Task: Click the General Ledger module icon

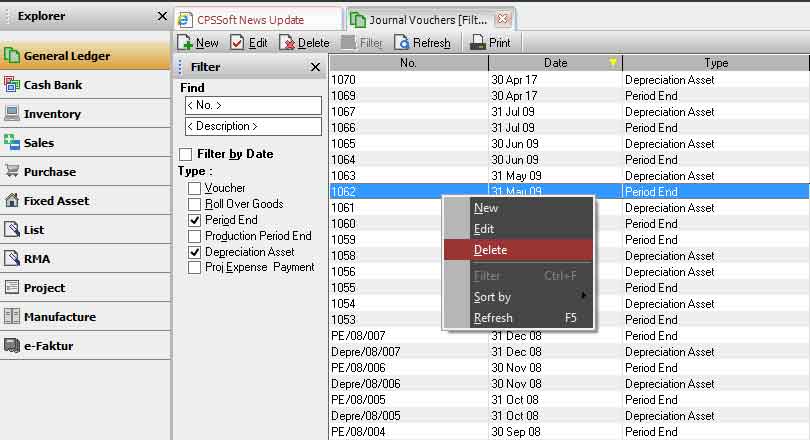Action: tap(12, 56)
